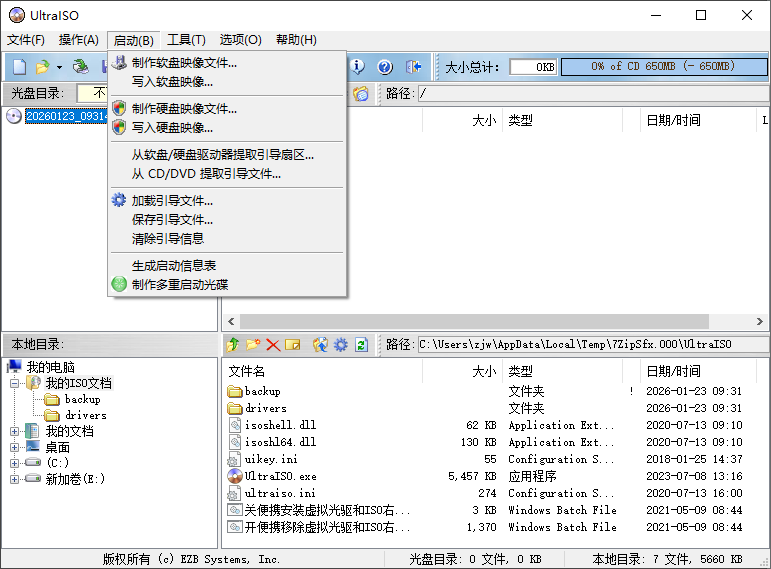Click the backup folder icon in the file list
771x569 pixels.
tap(235, 391)
